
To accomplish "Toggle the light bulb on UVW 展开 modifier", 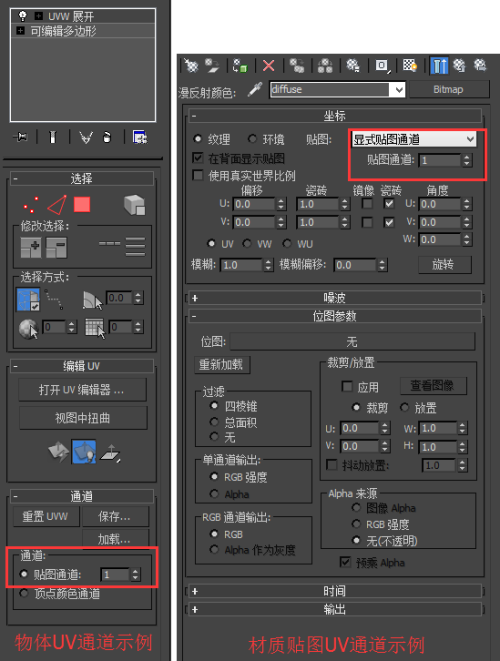I will point(23,16).
